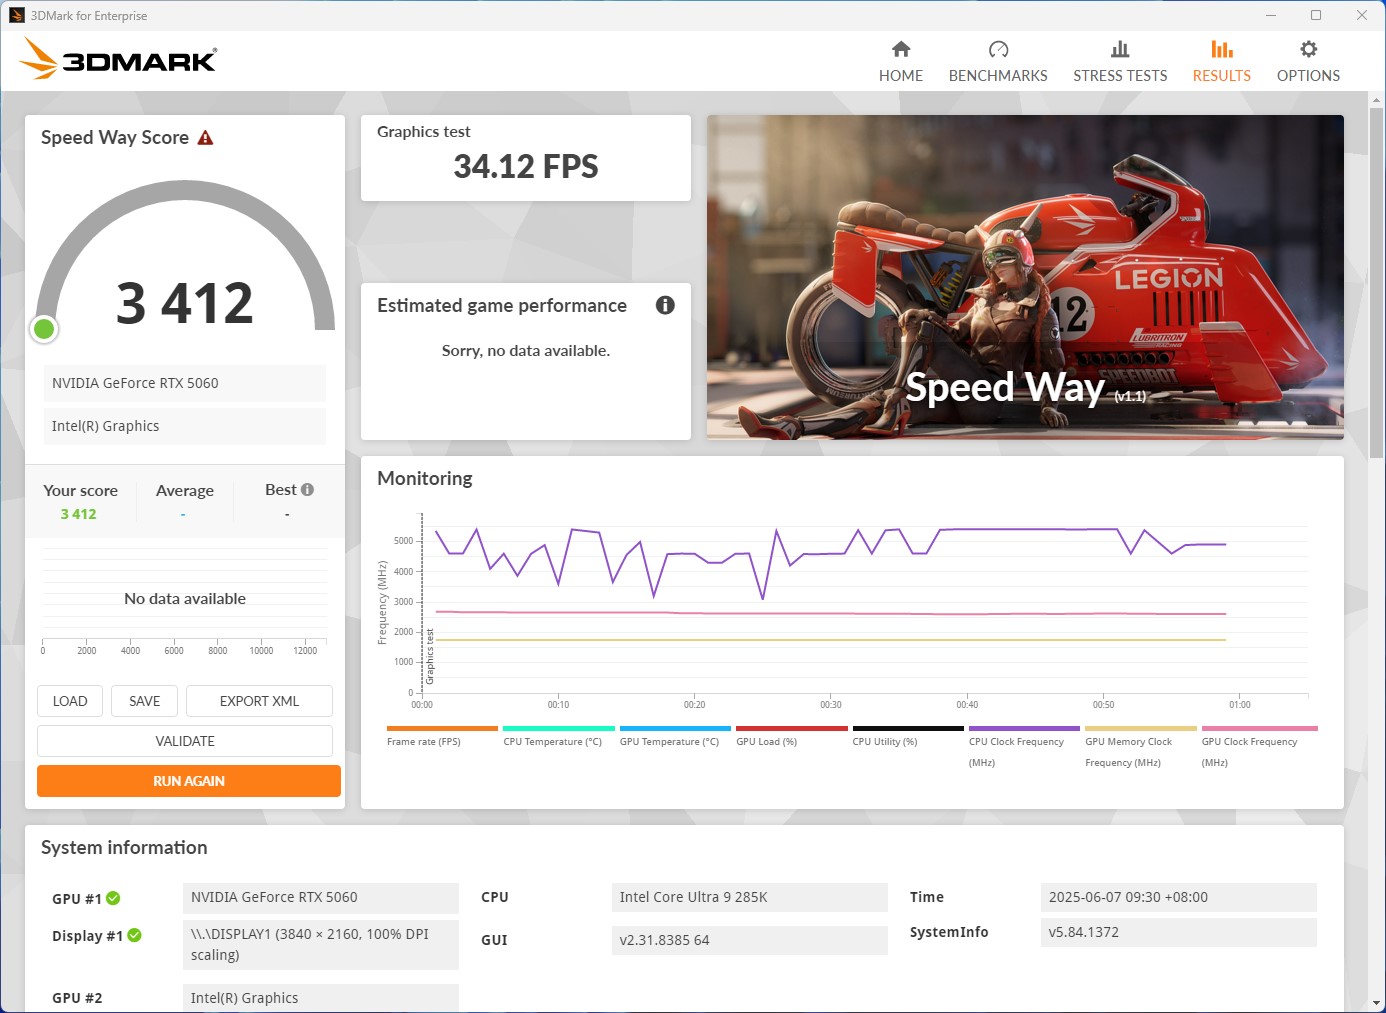Click the Speed Way benchmark banner image
1386x1013 pixels.
[x=1025, y=277]
